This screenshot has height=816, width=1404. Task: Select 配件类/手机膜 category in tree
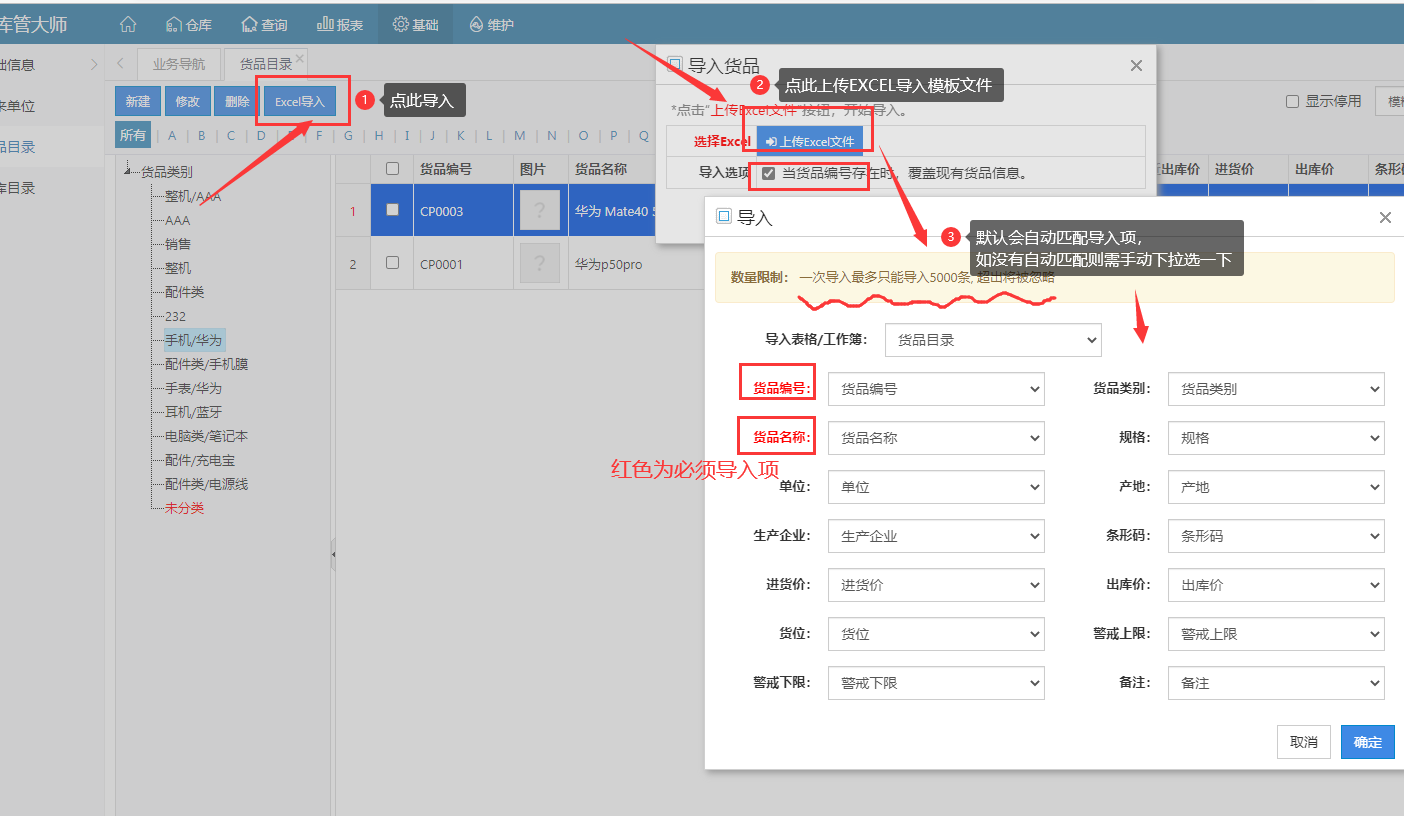[x=206, y=364]
